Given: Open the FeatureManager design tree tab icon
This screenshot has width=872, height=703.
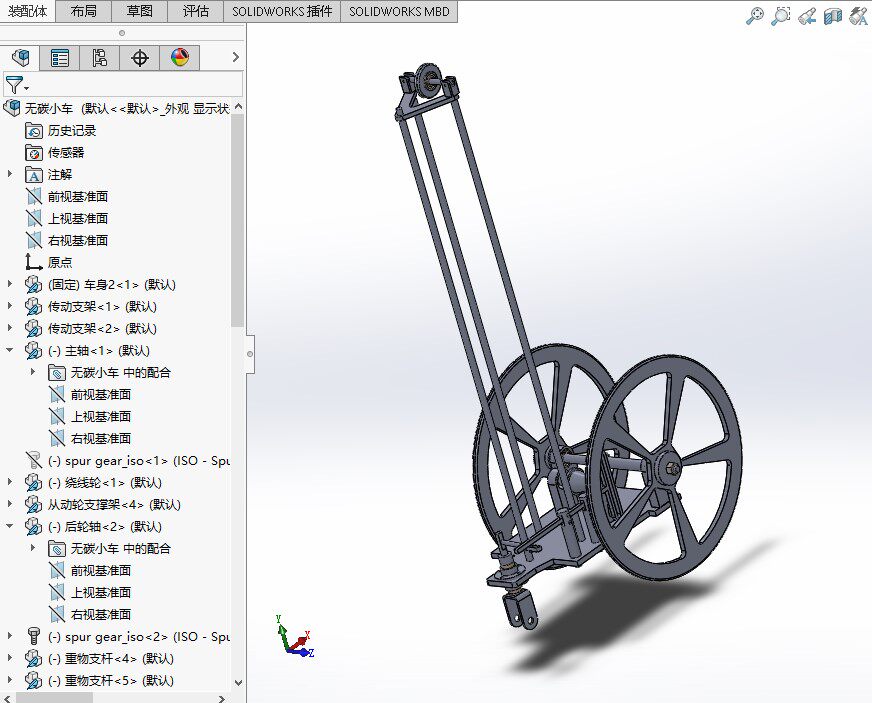Looking at the screenshot, I should pyautogui.click(x=20, y=57).
